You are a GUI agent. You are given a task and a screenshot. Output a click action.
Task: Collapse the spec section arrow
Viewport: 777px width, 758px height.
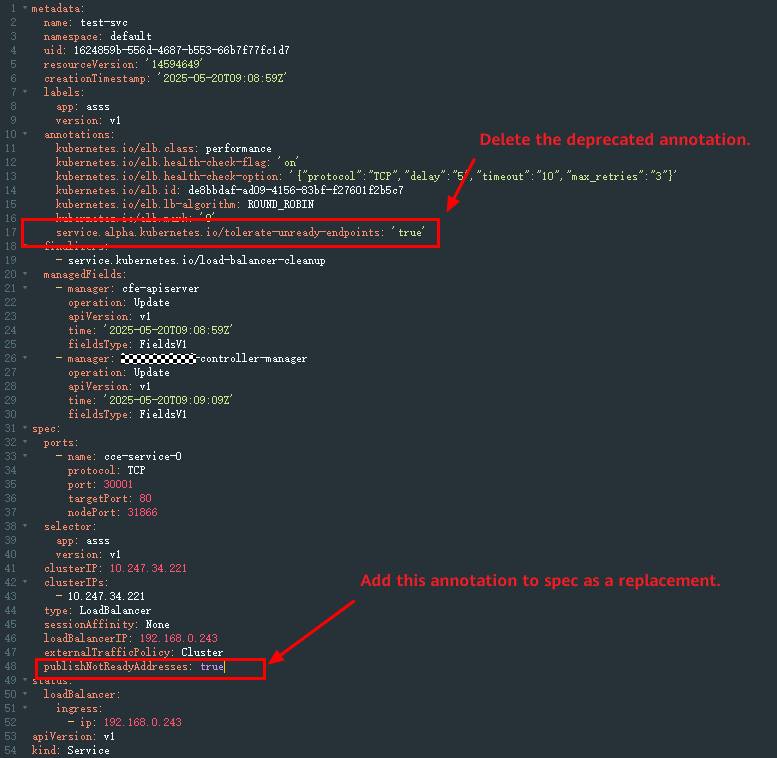[25, 428]
